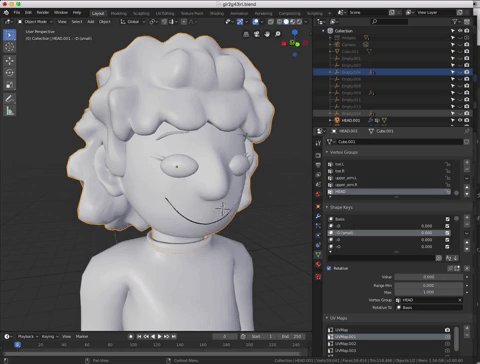Expand HEAD.001 in the outliner
Viewport: 480px width, 364px height.
[x=330, y=120]
